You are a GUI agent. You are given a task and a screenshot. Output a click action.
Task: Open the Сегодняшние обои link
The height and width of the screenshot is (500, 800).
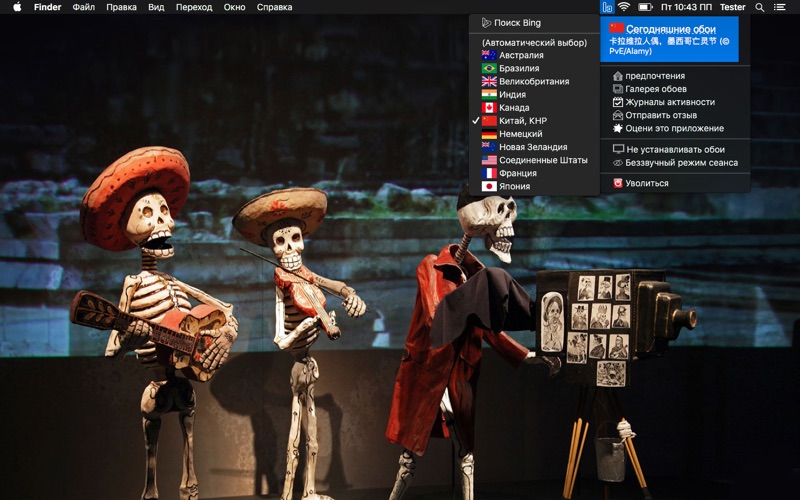pyautogui.click(x=671, y=29)
